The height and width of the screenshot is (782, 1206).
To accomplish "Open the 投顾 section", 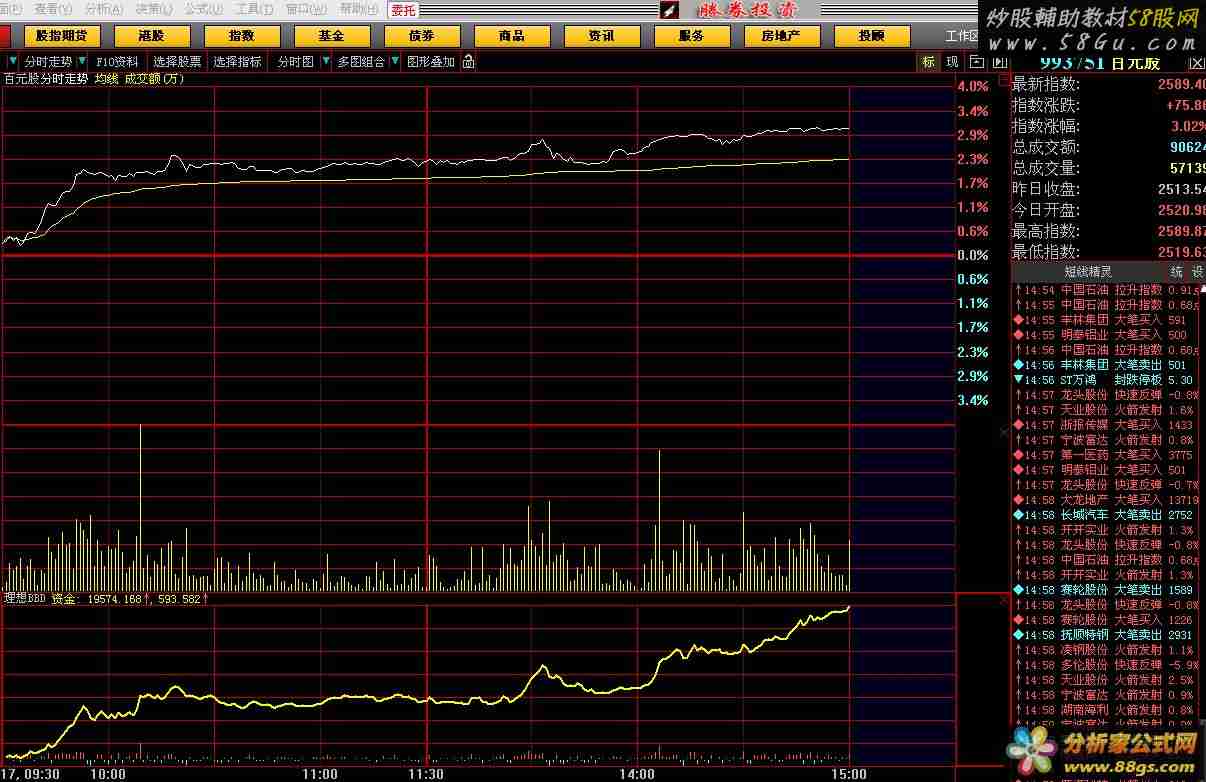I will pos(871,36).
